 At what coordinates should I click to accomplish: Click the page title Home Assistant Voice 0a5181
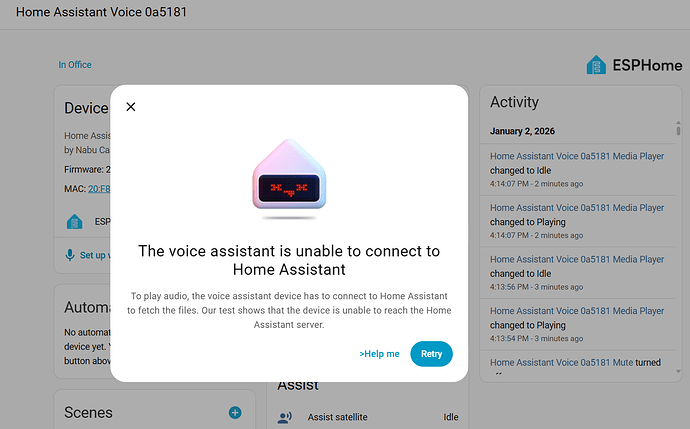click(101, 12)
